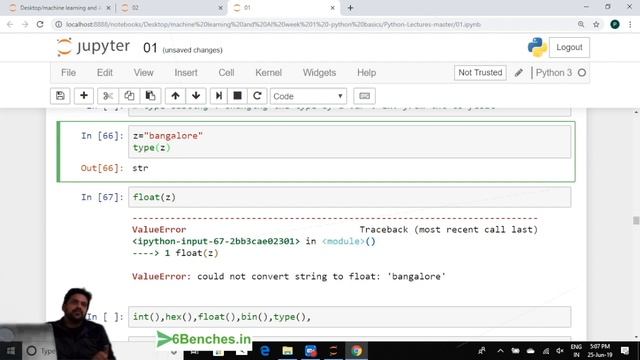
Task: Rename notebook by clicking title 01
Action: click(x=150, y=48)
